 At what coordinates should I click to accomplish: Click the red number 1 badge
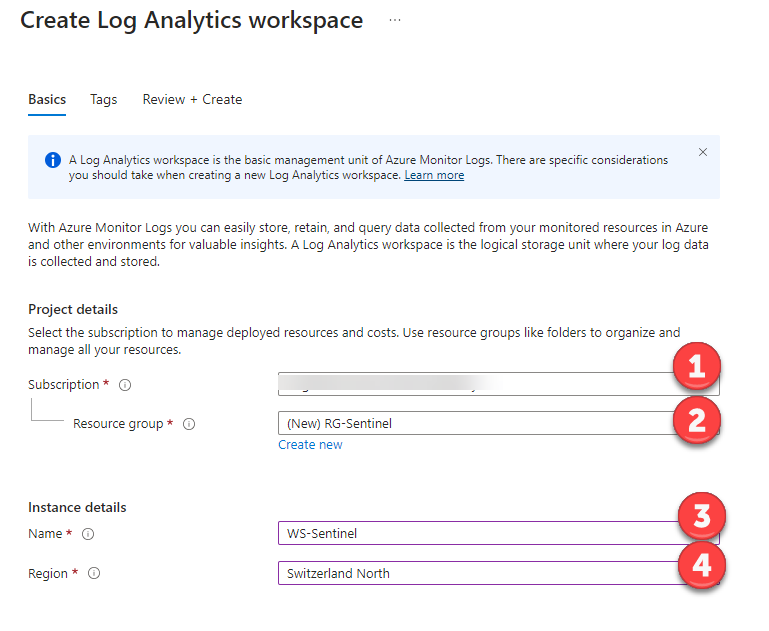coord(697,368)
